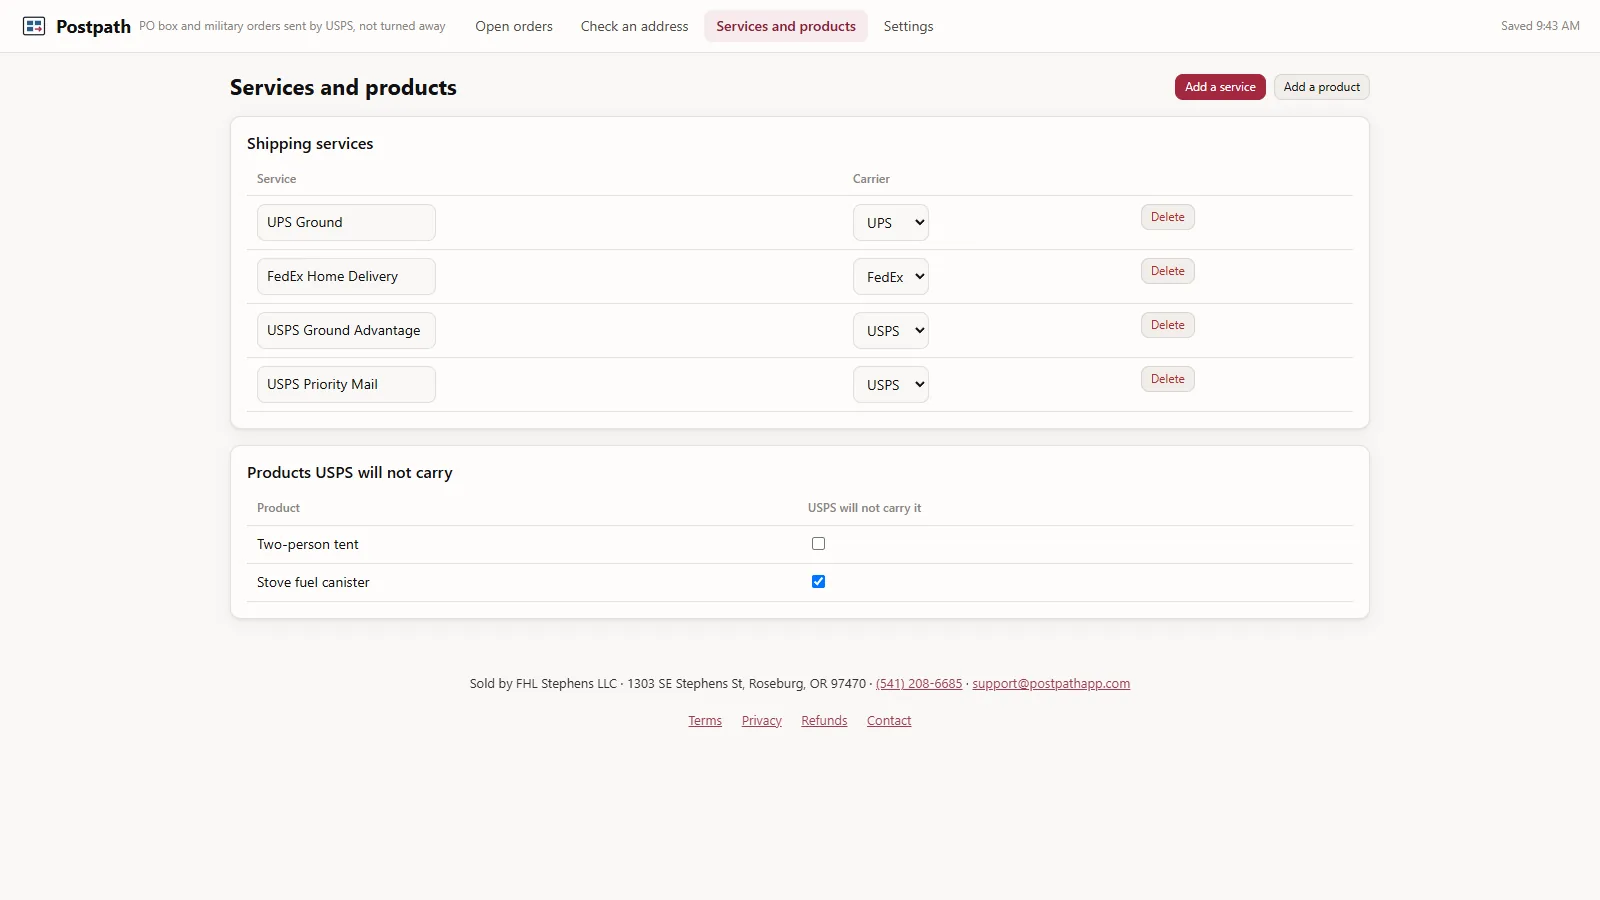Uncheck Stove fuel canister carry restriction

point(818,582)
